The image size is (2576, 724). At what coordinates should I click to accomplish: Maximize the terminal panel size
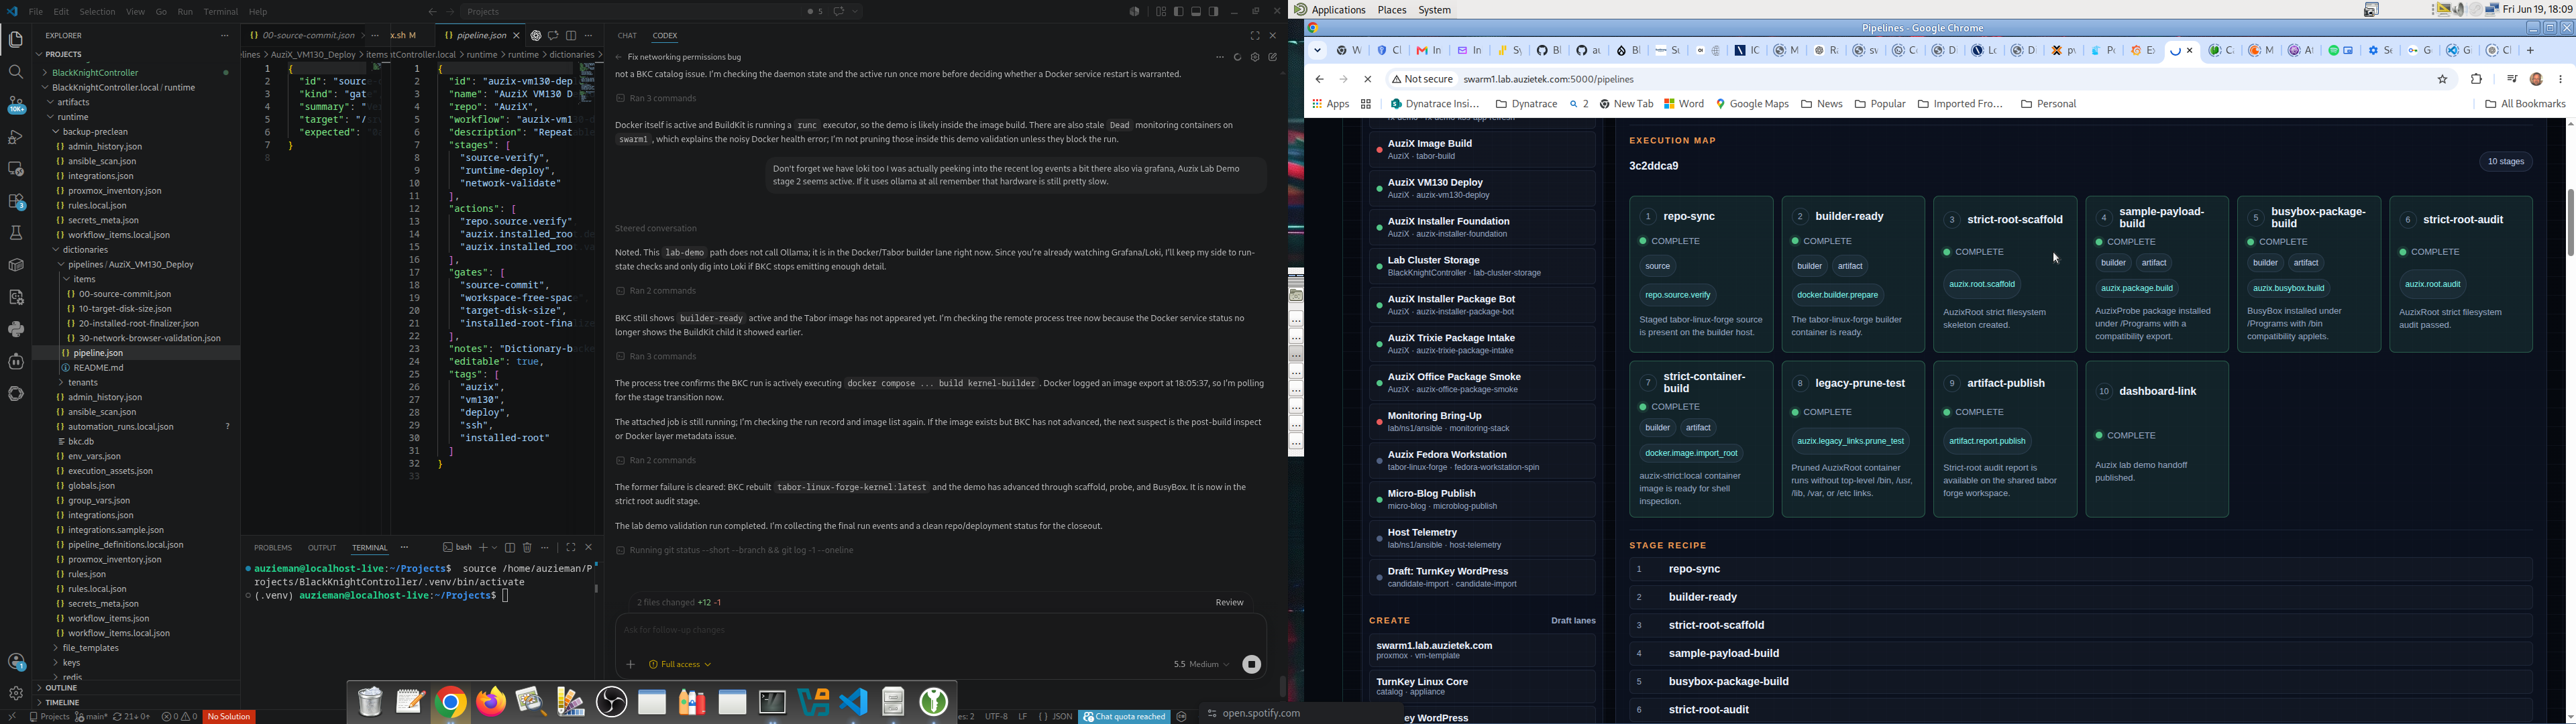[571, 548]
